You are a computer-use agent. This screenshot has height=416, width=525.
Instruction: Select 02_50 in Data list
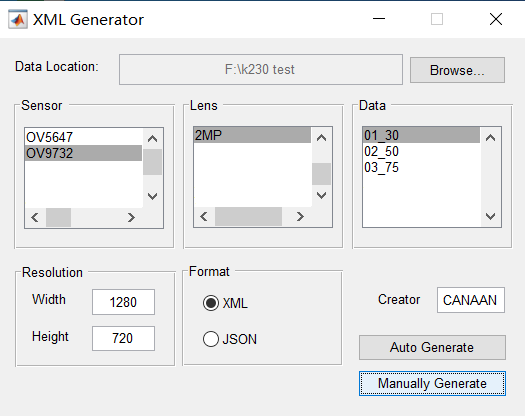click(421, 151)
